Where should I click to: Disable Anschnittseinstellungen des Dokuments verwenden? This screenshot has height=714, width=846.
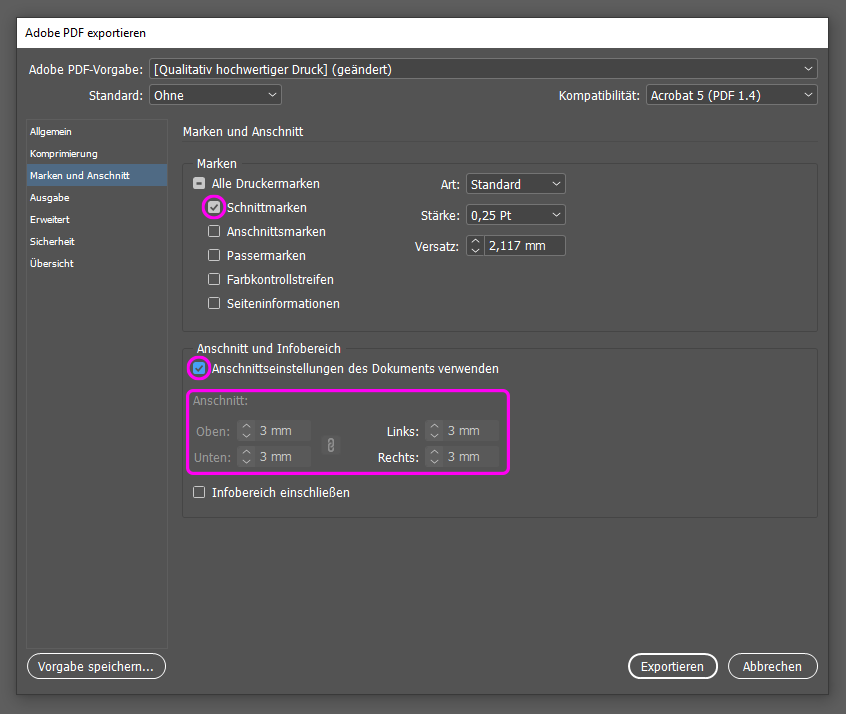tap(199, 369)
